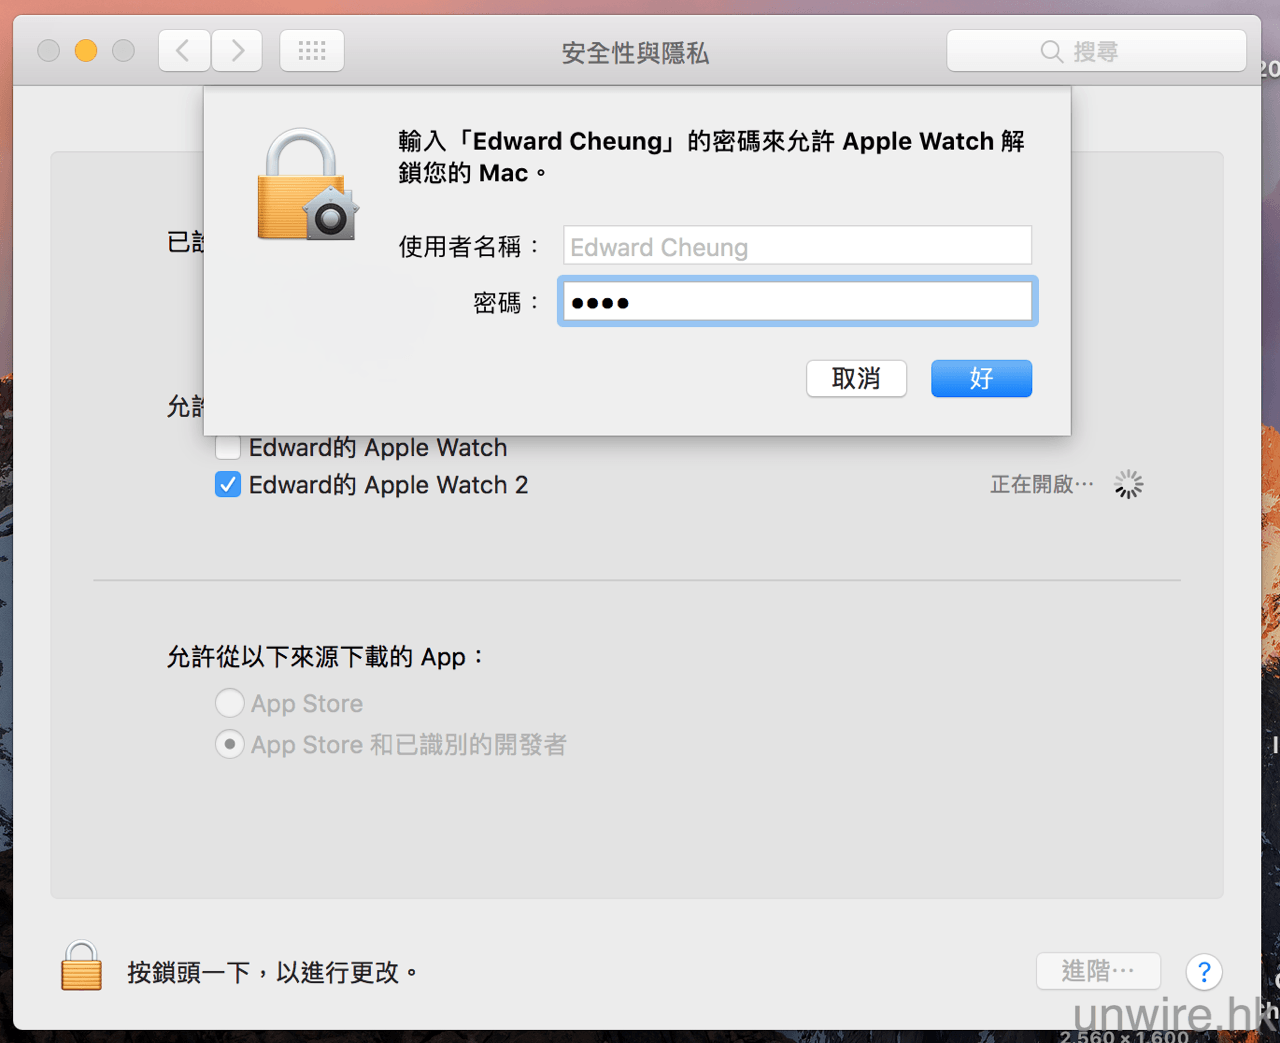Click the 安全性與隱私 window title
Image resolution: width=1280 pixels, height=1043 pixels.
pos(635,53)
